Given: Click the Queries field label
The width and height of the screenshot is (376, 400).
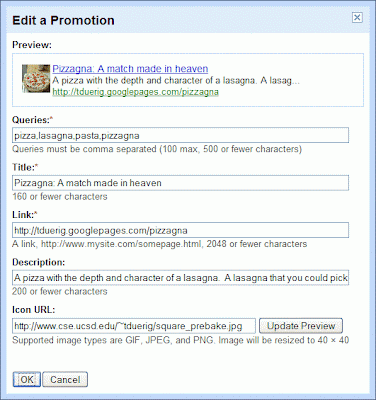Looking at the screenshot, I should click(x=31, y=120).
